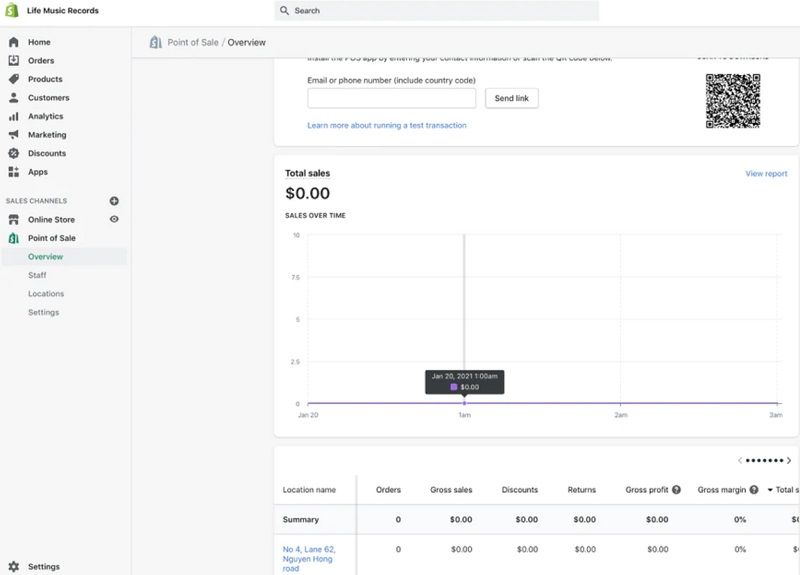Sort by Total sales column arrow

[770, 490]
